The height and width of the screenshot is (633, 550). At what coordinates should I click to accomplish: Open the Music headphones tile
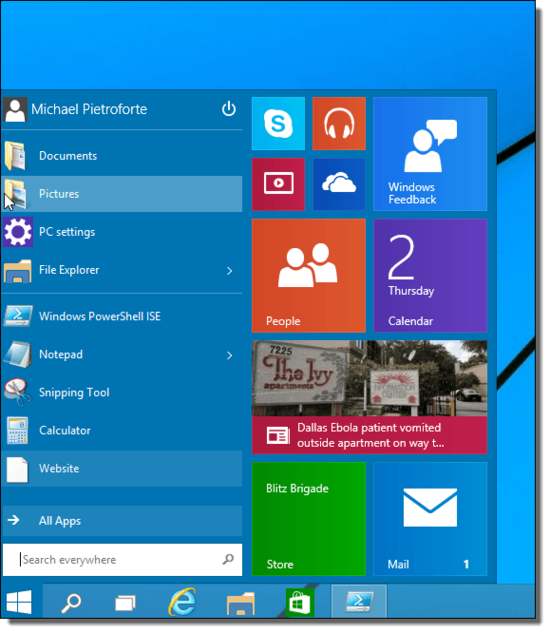tap(339, 124)
